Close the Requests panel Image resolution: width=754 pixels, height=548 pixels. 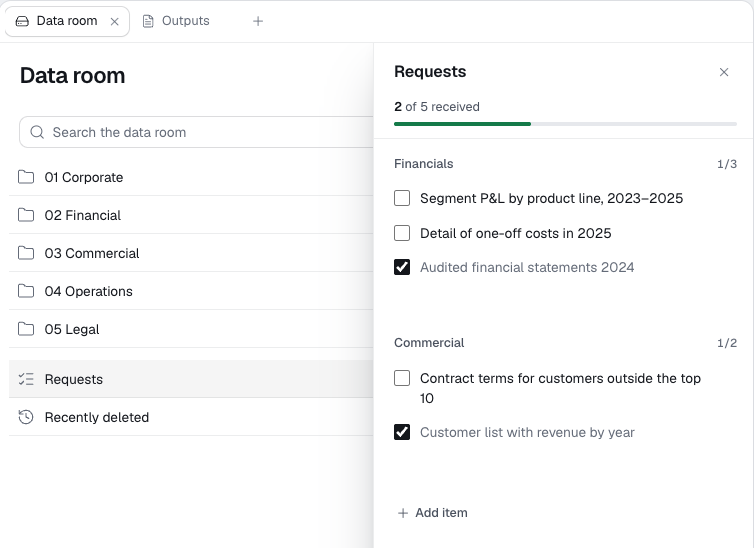[724, 72]
